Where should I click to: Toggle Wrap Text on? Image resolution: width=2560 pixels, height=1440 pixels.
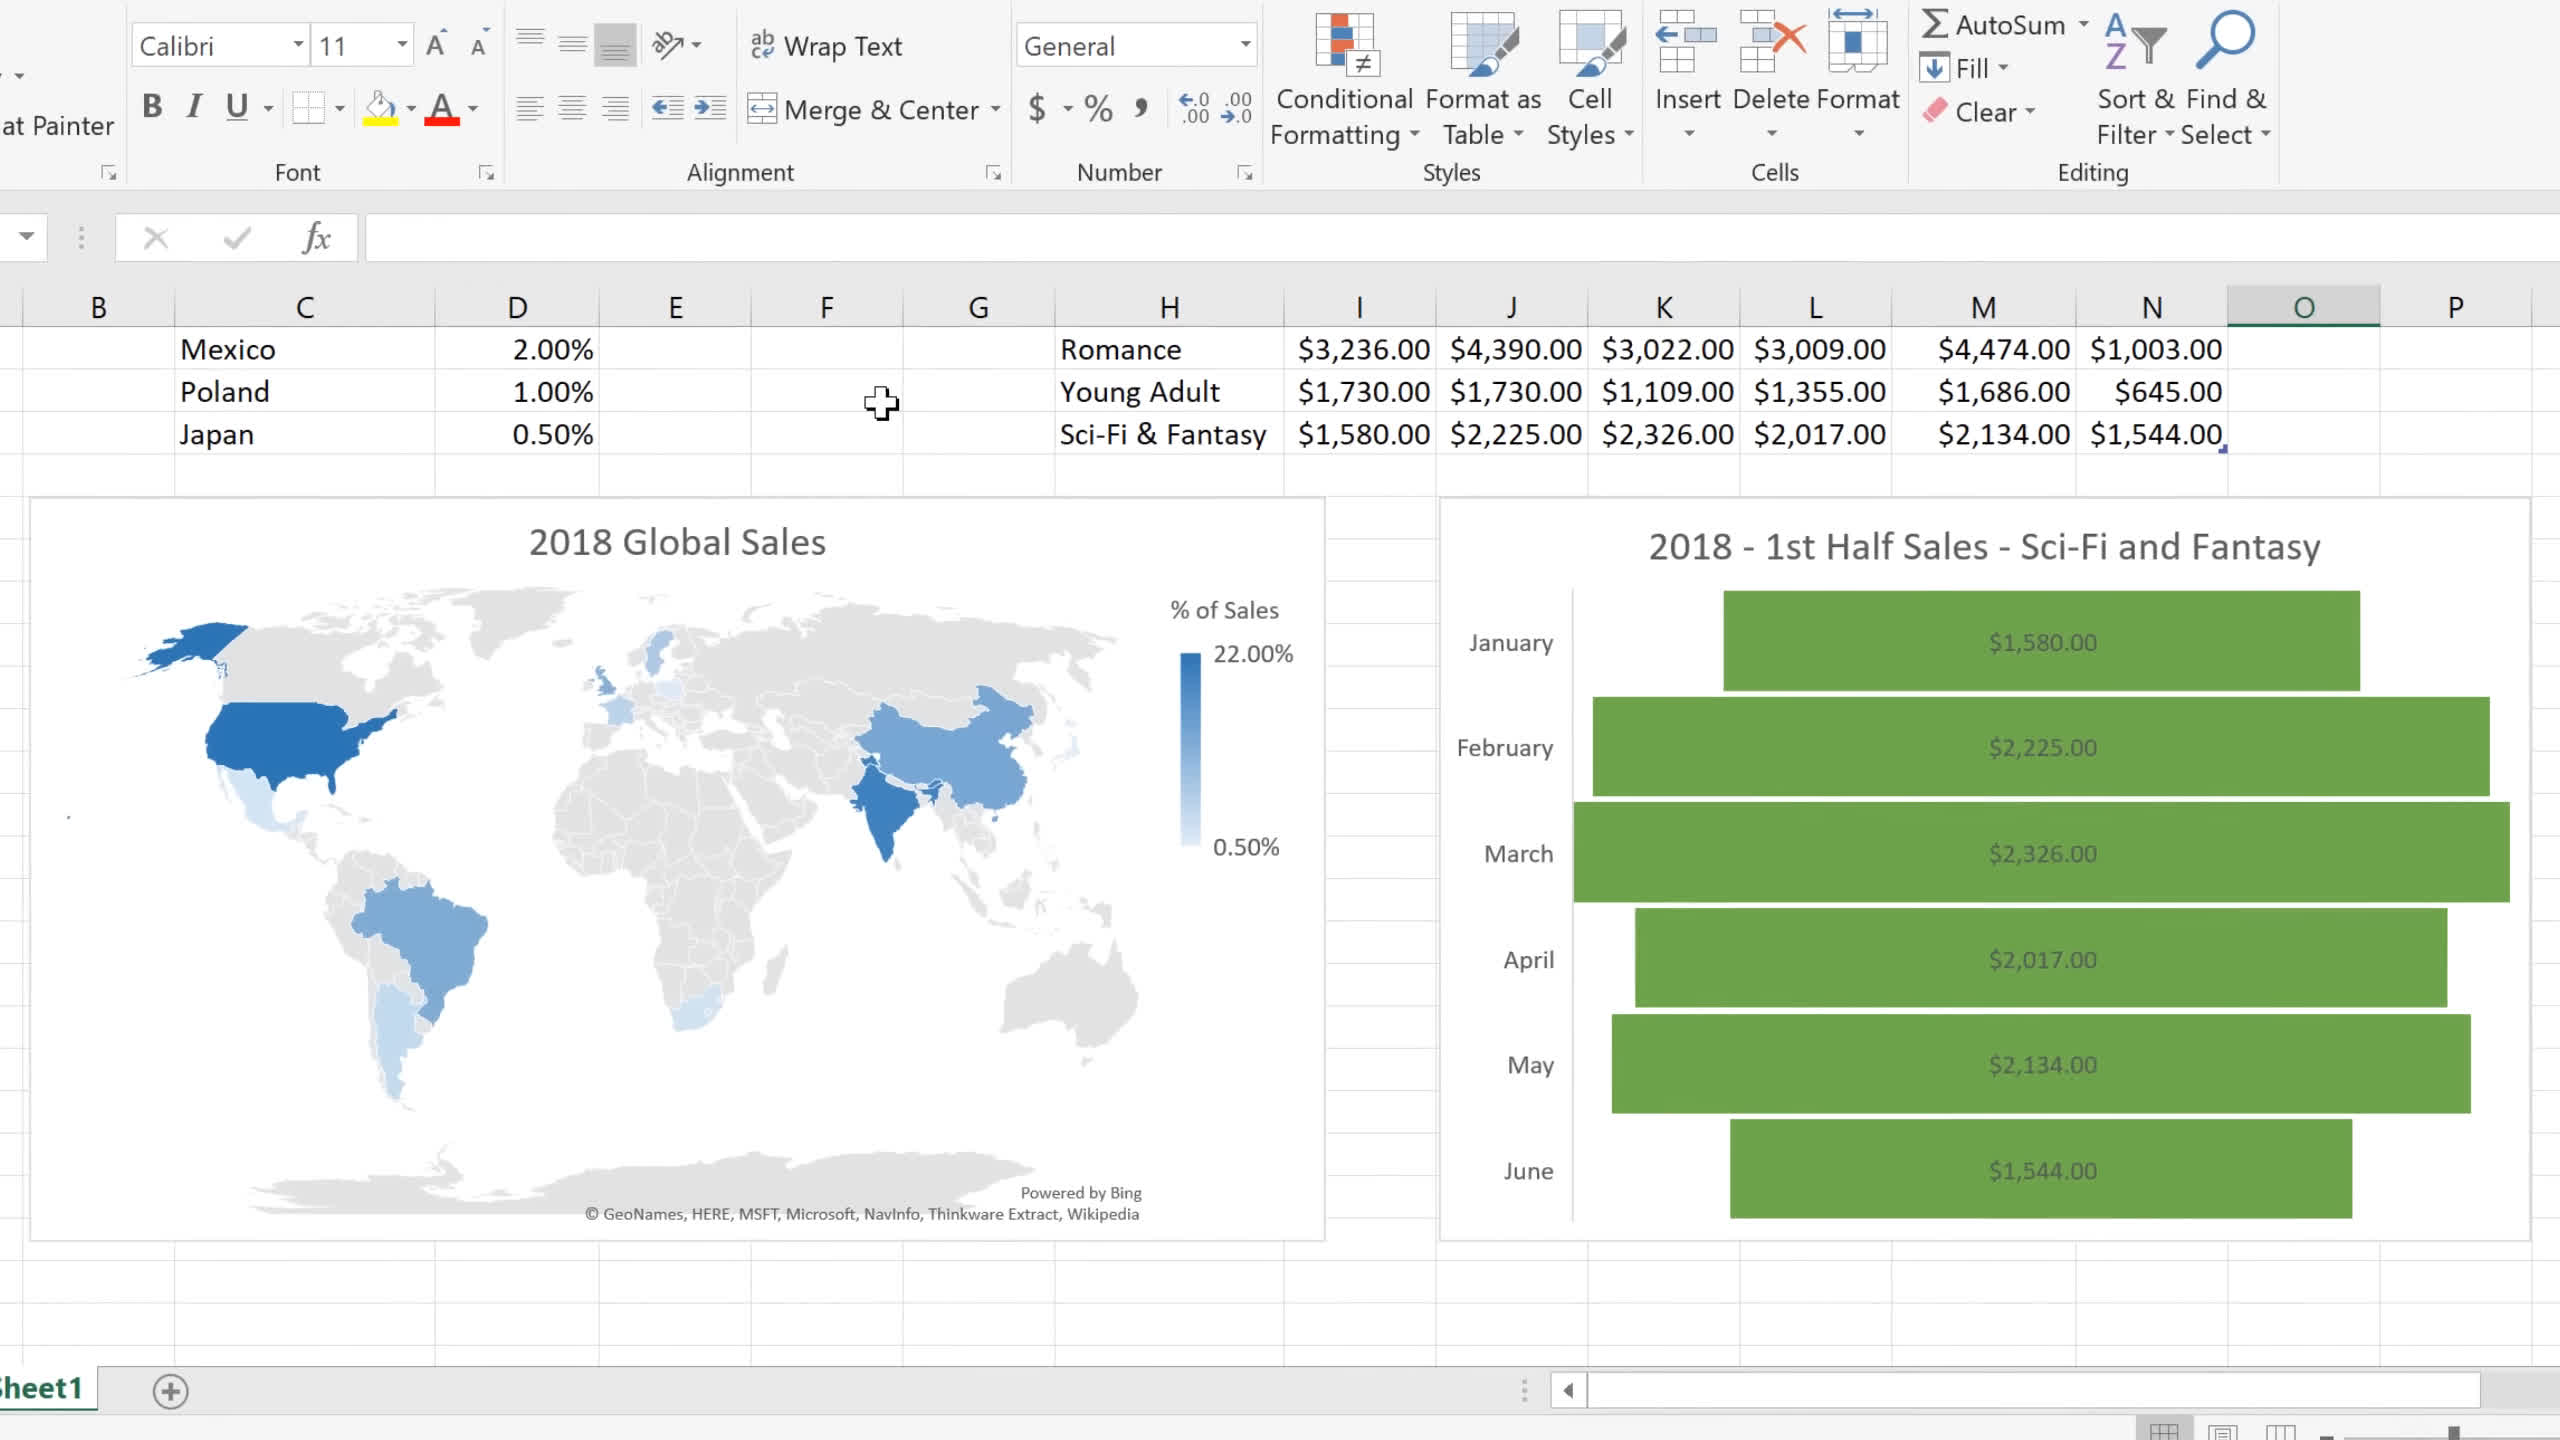point(826,46)
